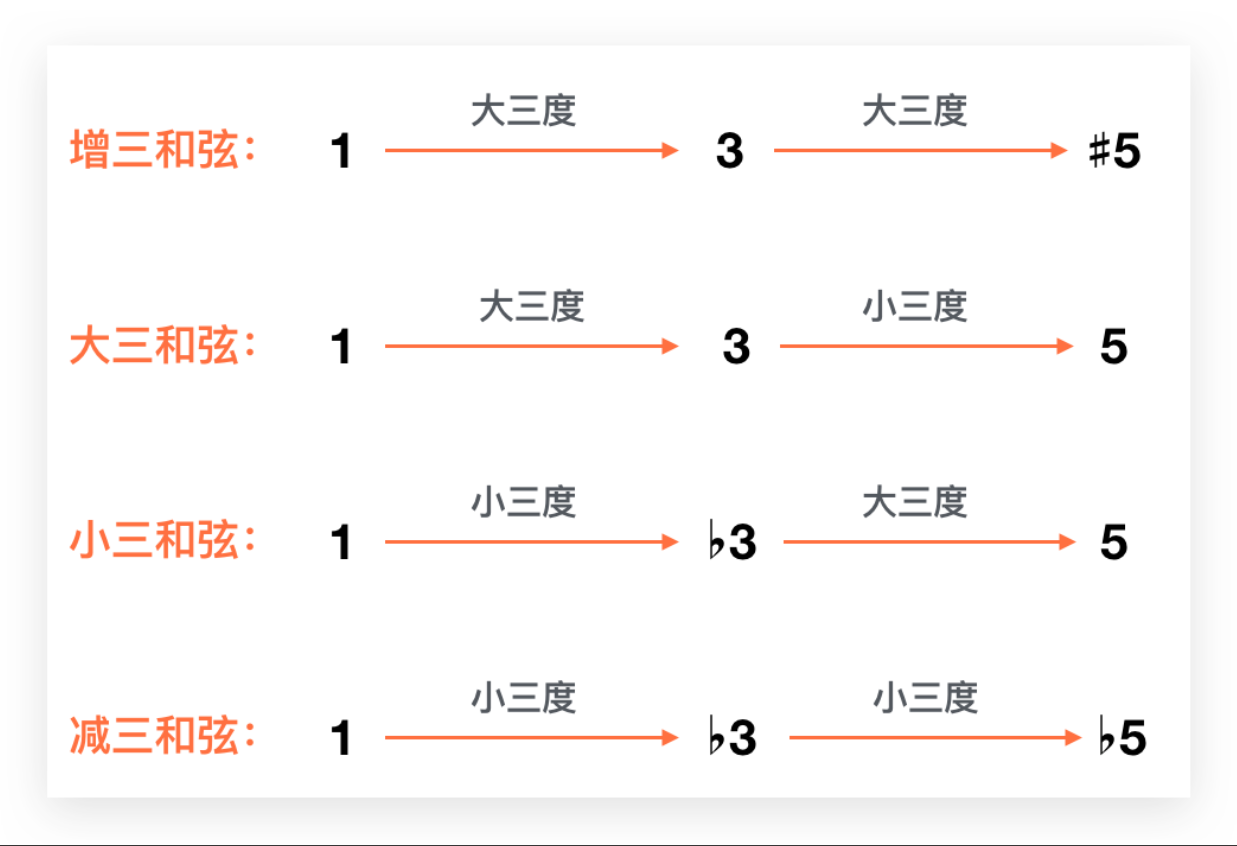Click flat 3 in the 减三和弦 row

pos(732,738)
